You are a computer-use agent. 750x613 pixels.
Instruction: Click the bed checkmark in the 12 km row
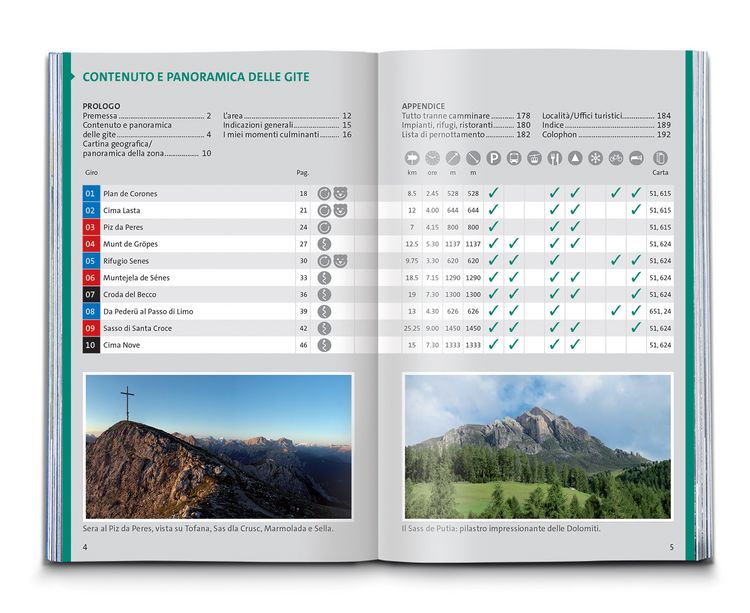[636, 209]
